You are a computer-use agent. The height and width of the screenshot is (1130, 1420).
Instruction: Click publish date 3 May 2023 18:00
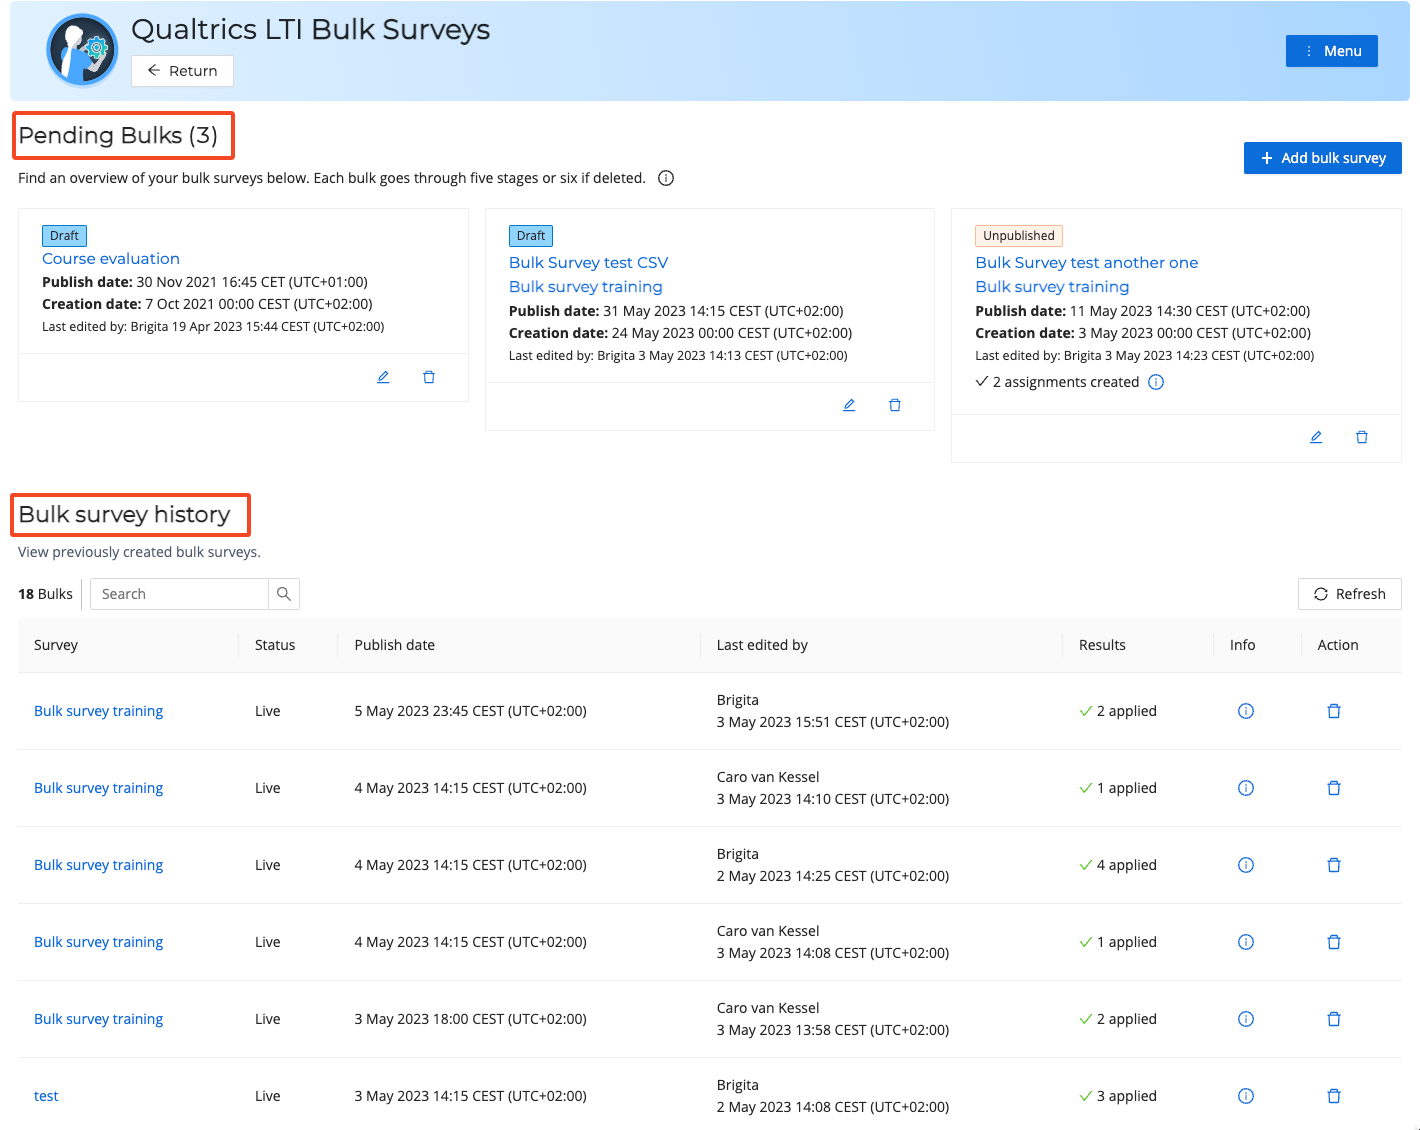(x=471, y=1019)
